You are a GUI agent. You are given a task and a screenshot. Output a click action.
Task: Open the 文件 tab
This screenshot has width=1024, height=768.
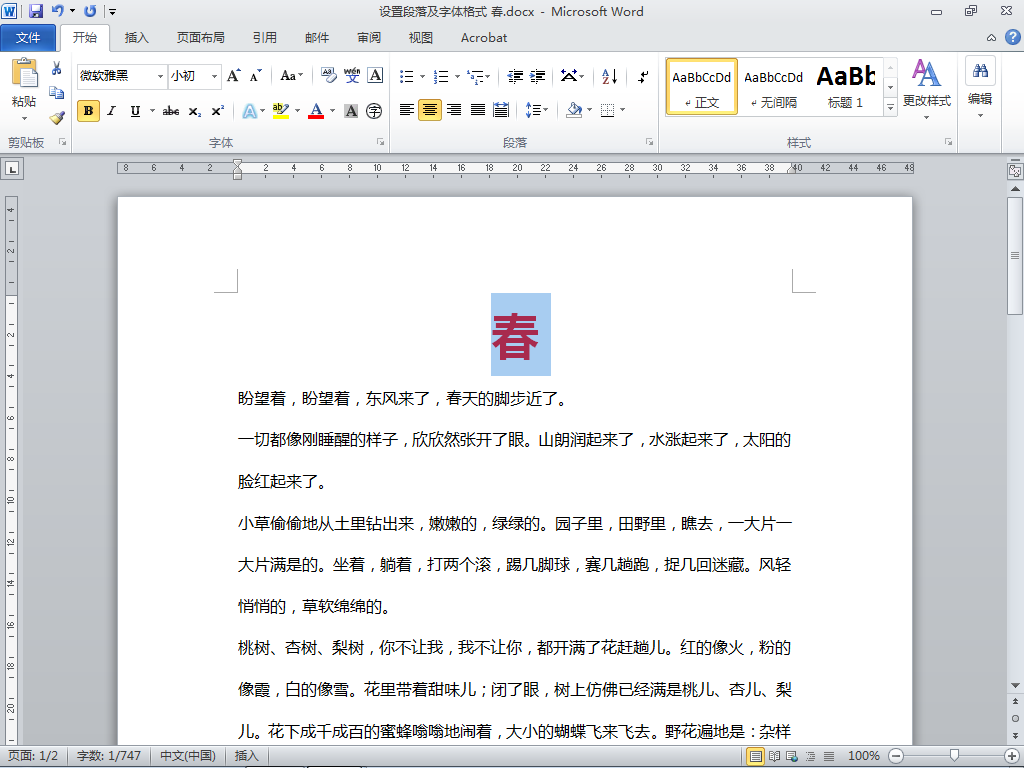coord(28,38)
